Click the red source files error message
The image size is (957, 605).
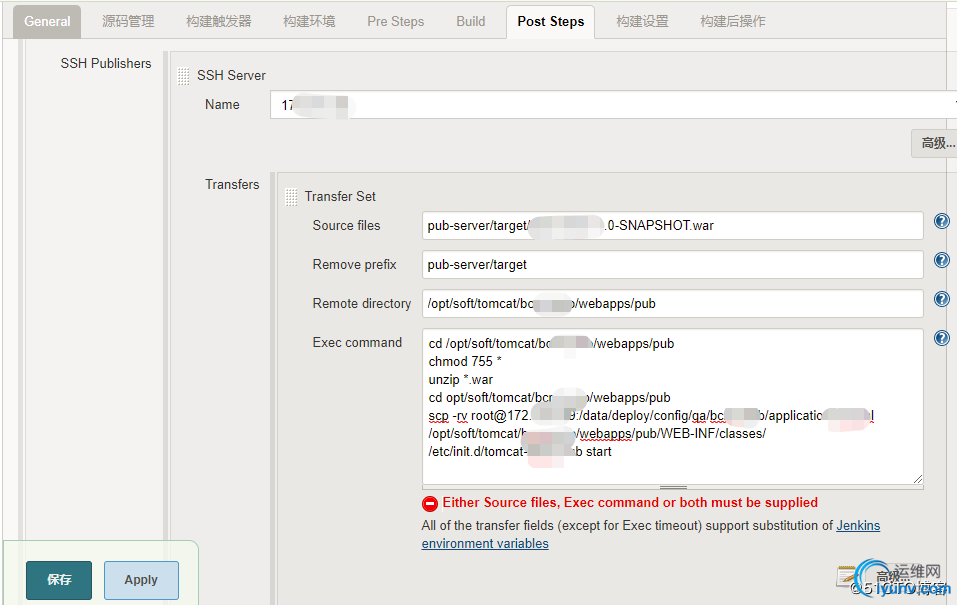pos(630,502)
